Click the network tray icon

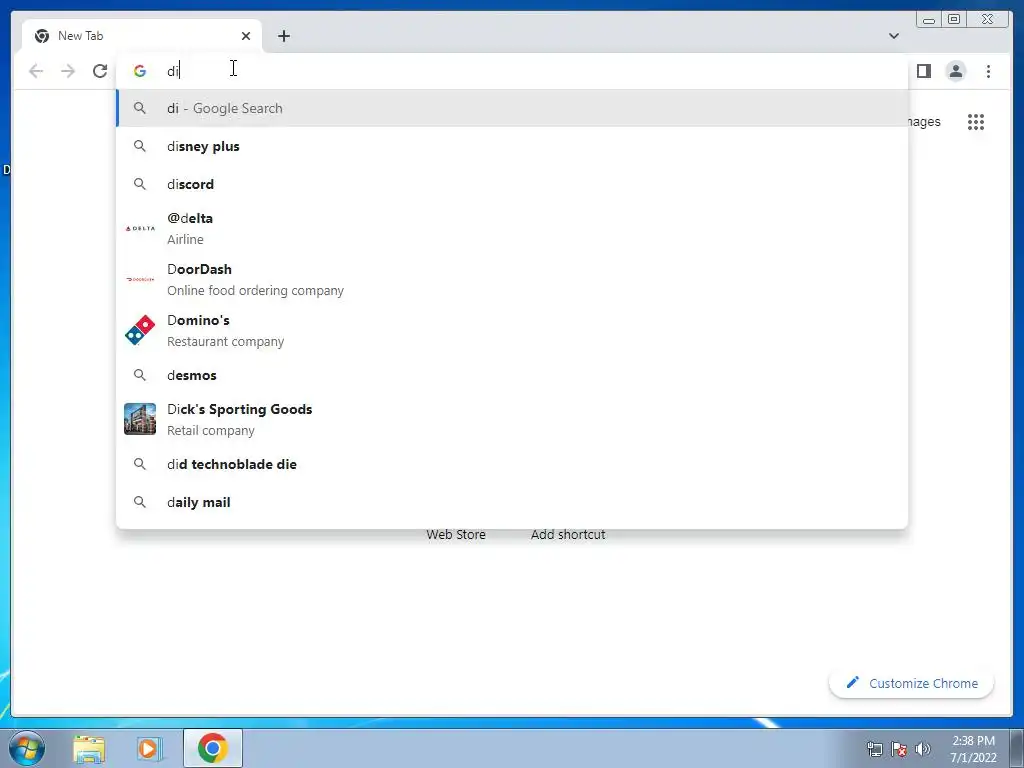click(x=874, y=749)
